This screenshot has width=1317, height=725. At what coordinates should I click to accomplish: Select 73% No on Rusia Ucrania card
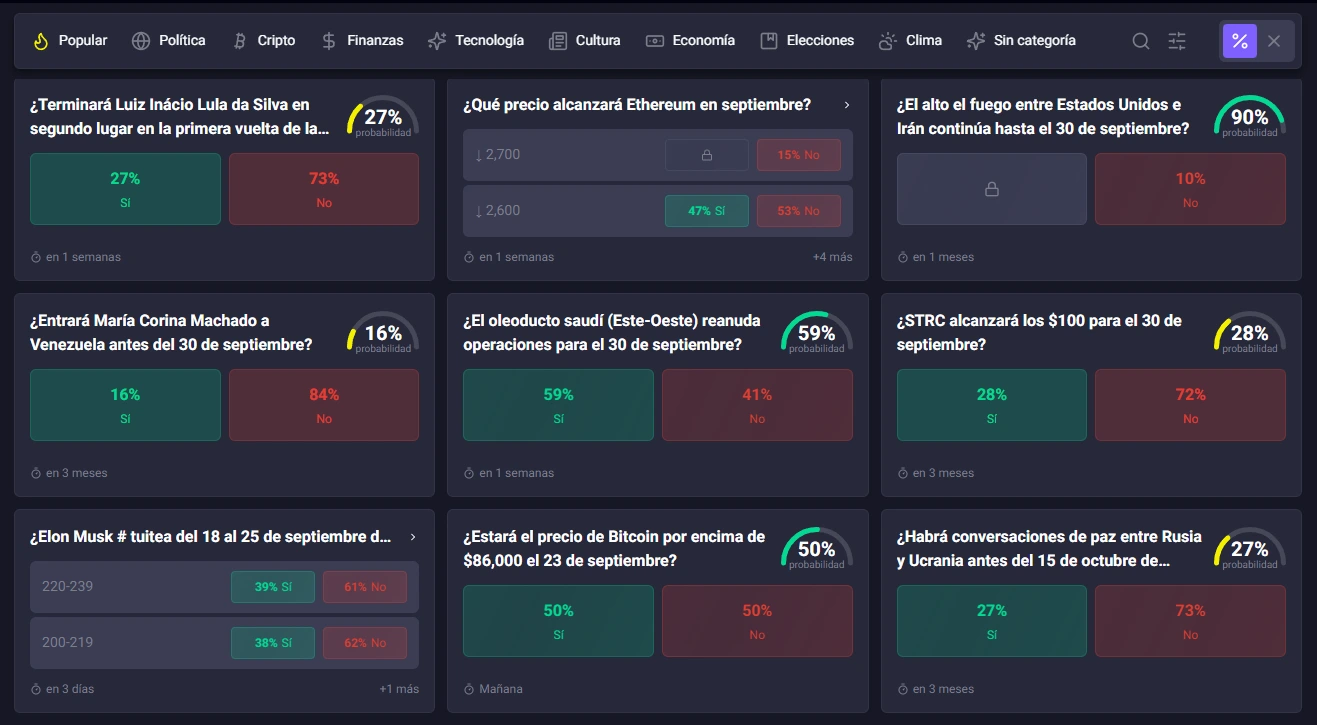click(1190, 621)
